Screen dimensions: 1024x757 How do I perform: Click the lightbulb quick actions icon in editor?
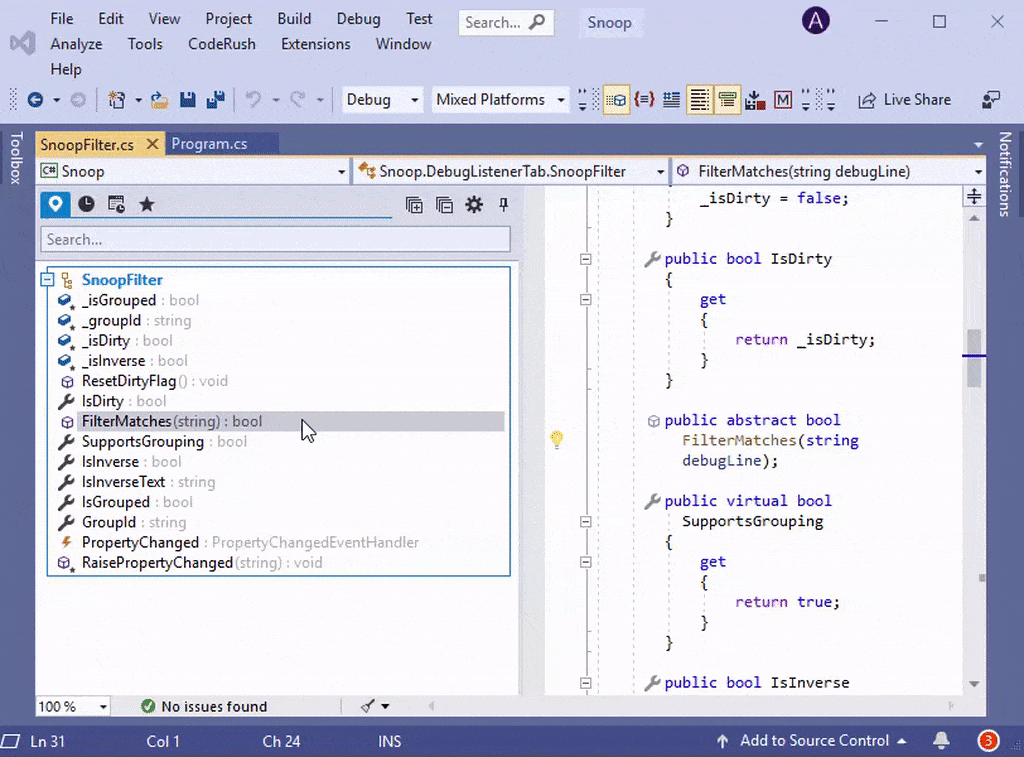[557, 440]
